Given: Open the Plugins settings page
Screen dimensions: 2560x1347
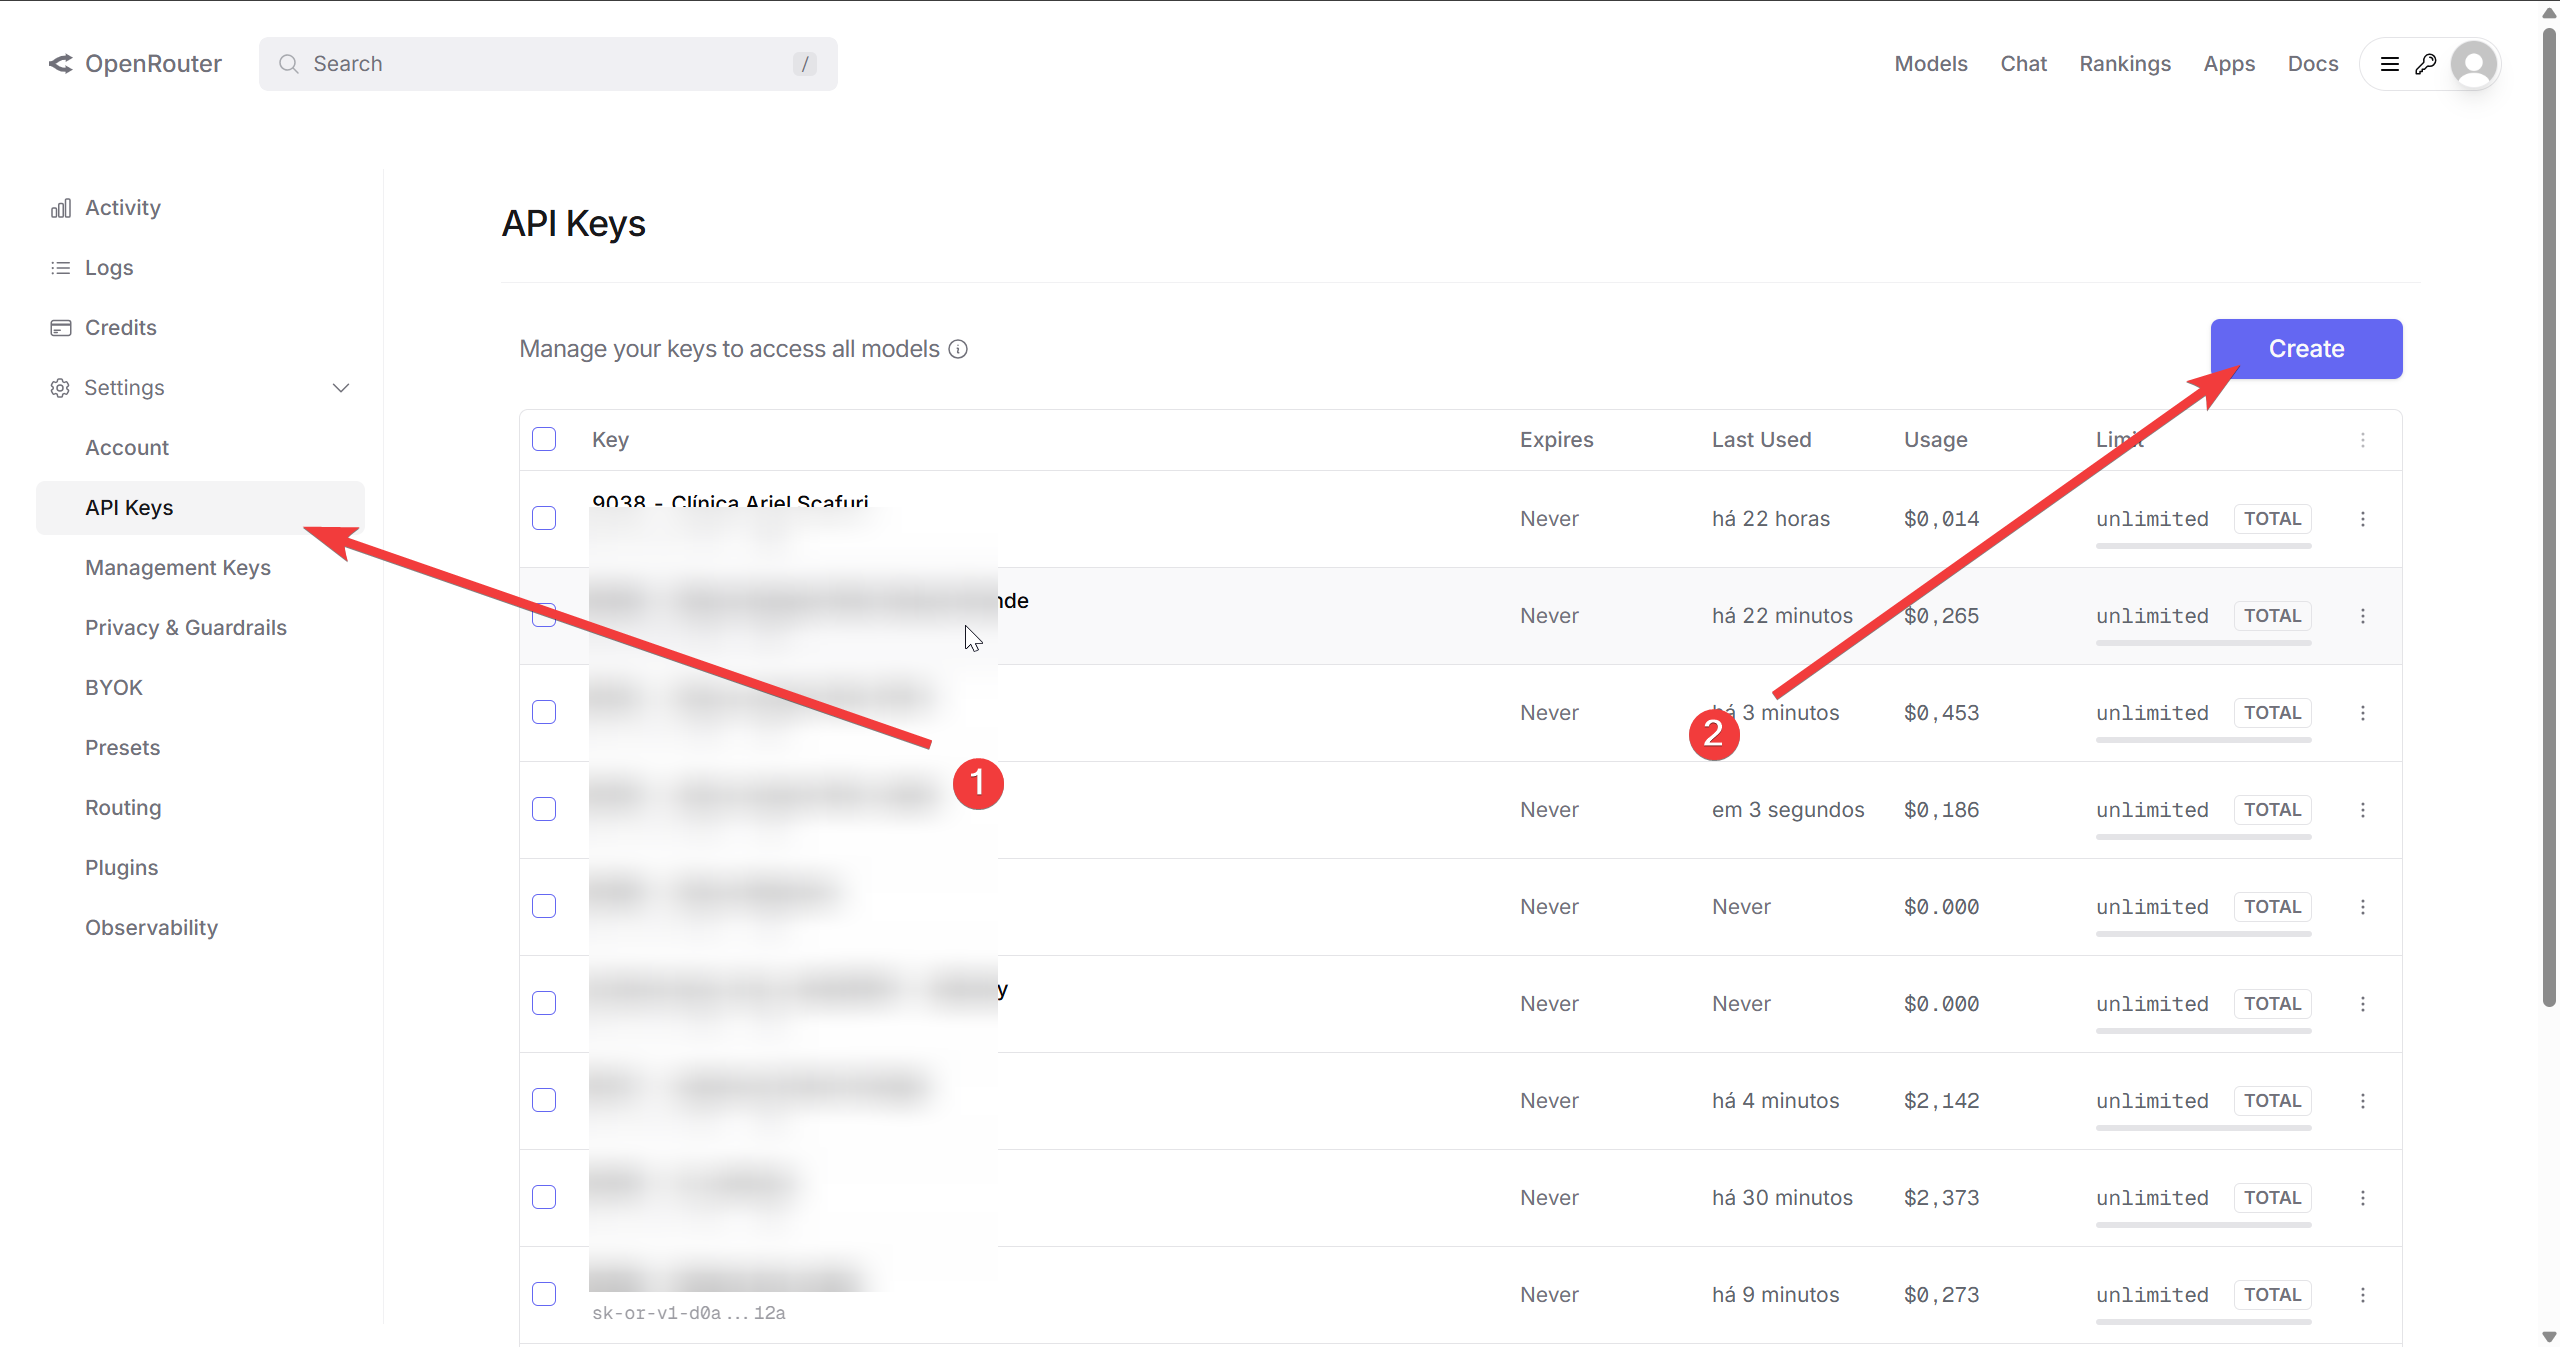Looking at the screenshot, I should click(122, 868).
